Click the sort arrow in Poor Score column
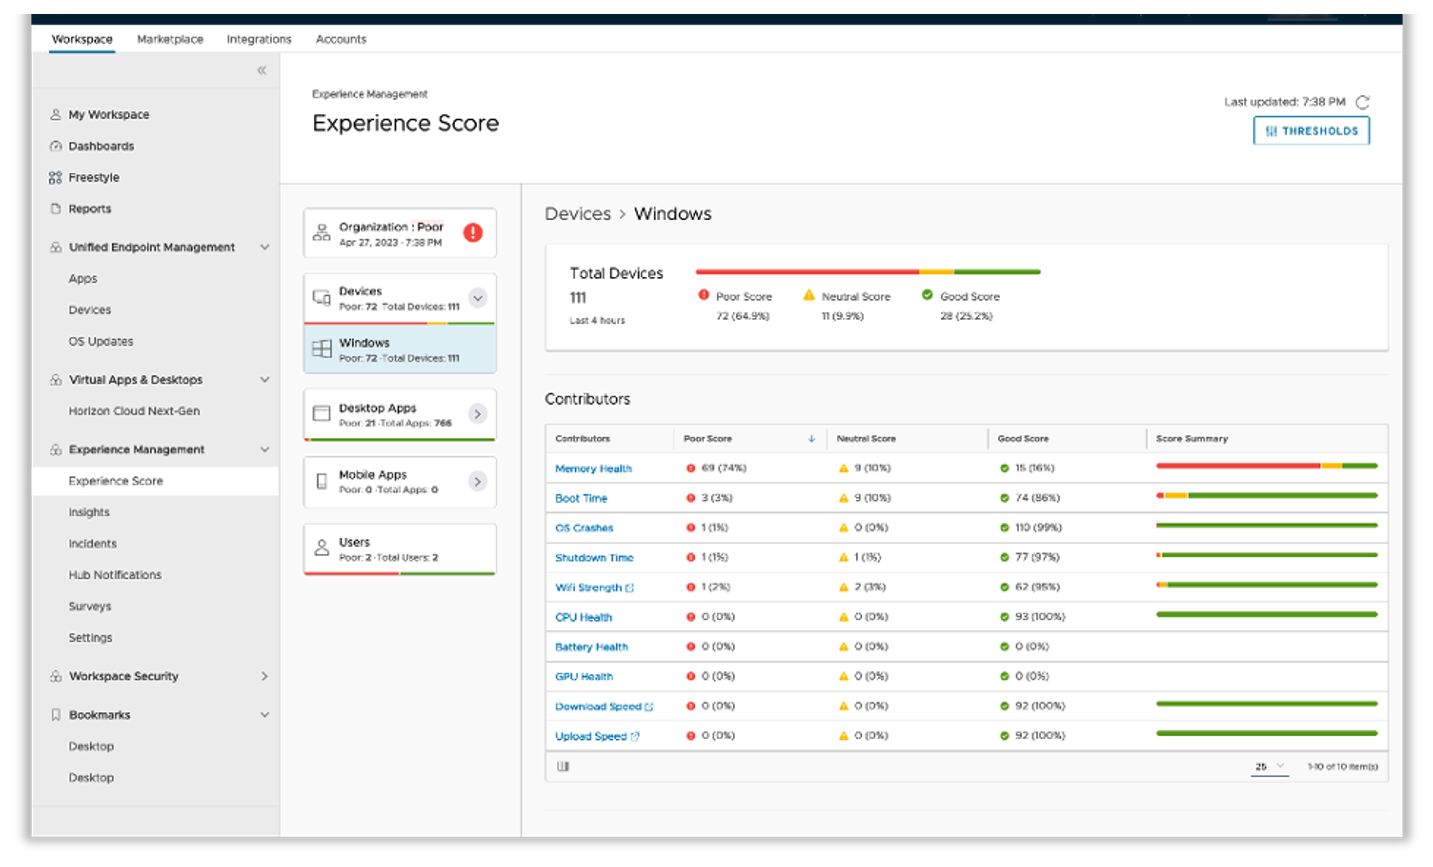This screenshot has height=867, width=1433. pos(811,439)
